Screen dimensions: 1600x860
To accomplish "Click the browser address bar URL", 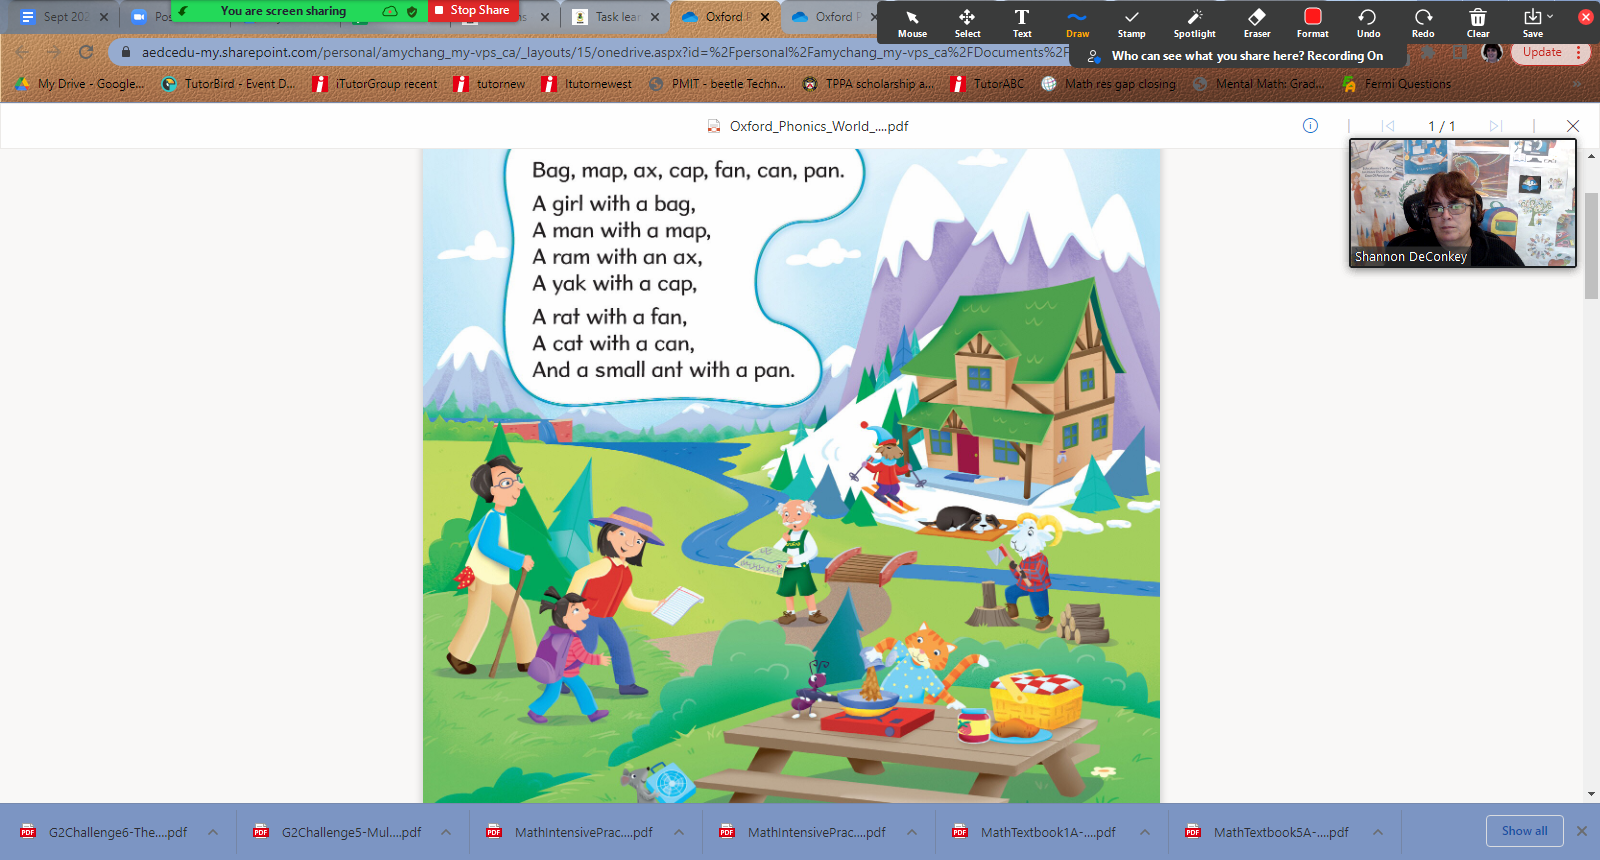I will [604, 52].
